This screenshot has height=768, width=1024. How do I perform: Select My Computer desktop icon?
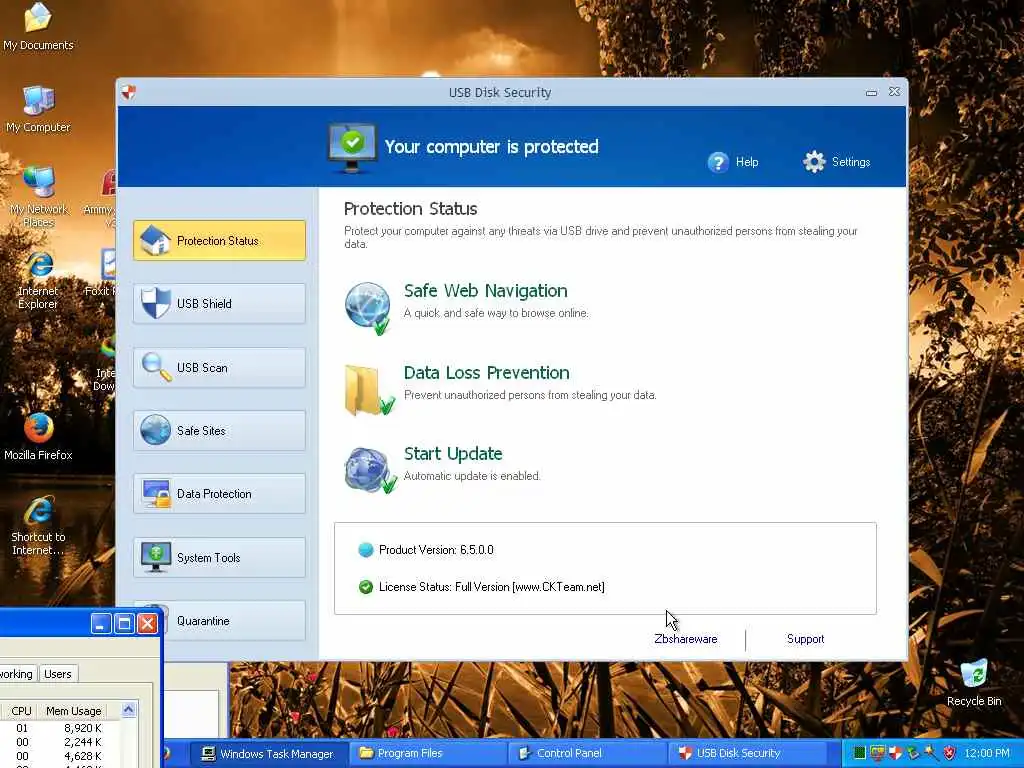pos(38,109)
